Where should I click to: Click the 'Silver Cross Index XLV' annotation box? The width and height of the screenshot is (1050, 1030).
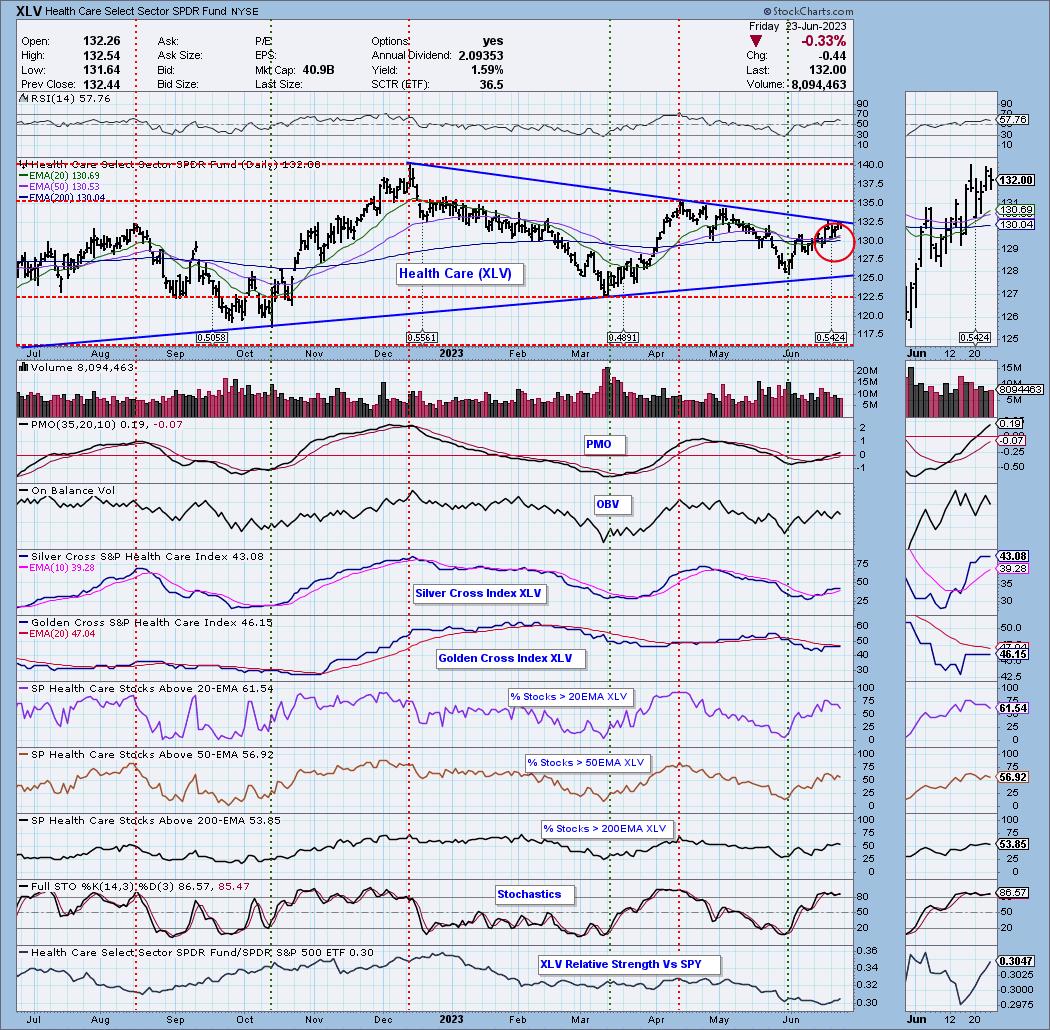click(x=478, y=593)
